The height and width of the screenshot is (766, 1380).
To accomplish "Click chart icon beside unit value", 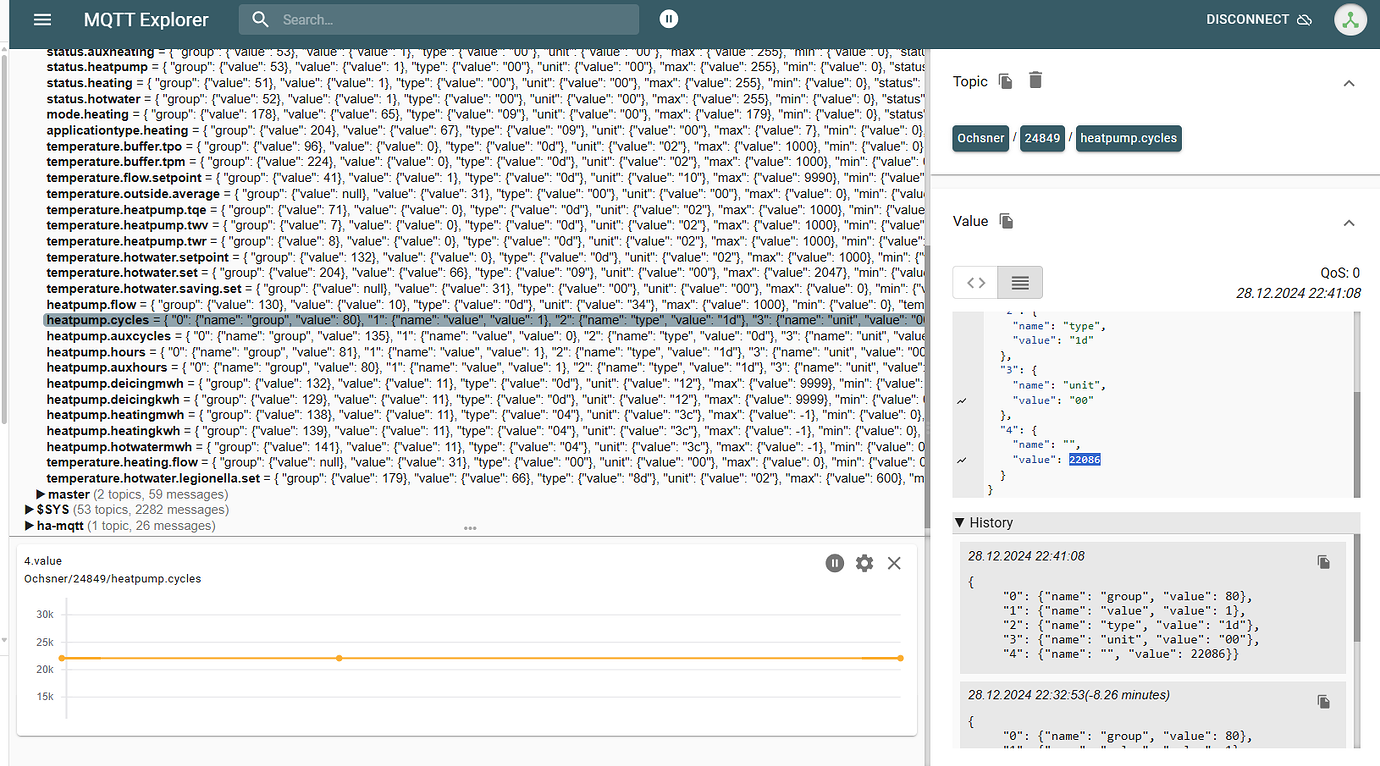I will (x=962, y=400).
